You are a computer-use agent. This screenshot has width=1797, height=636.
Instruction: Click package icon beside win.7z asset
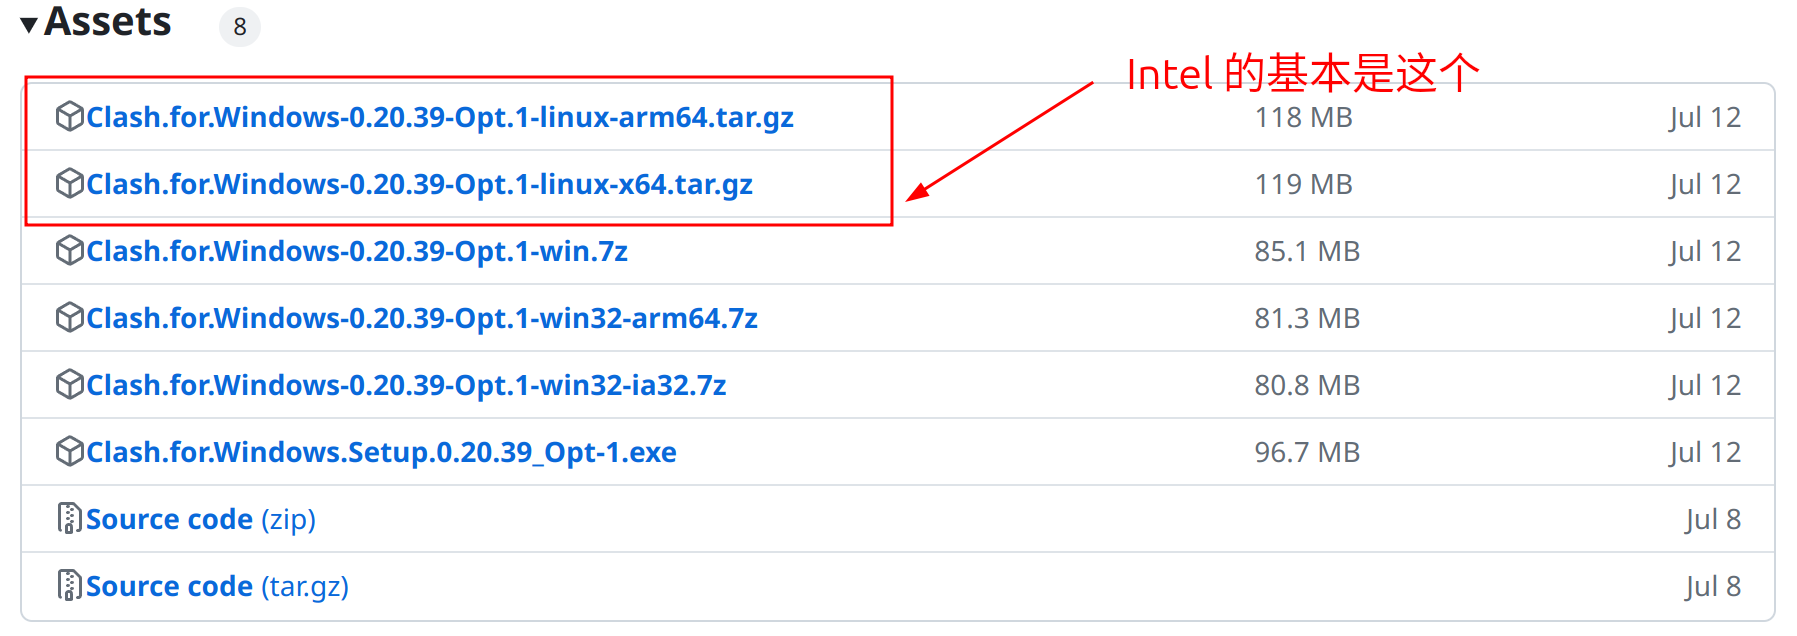click(69, 251)
